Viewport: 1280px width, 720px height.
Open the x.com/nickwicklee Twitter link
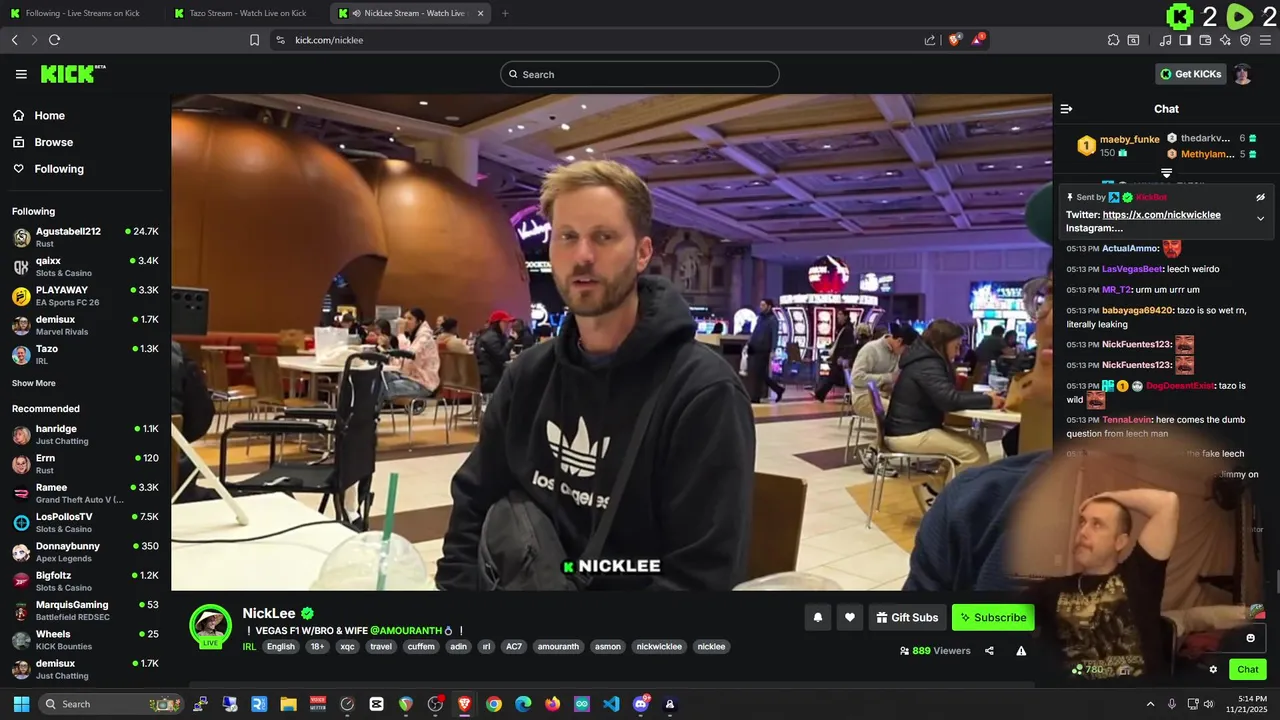coord(1161,215)
